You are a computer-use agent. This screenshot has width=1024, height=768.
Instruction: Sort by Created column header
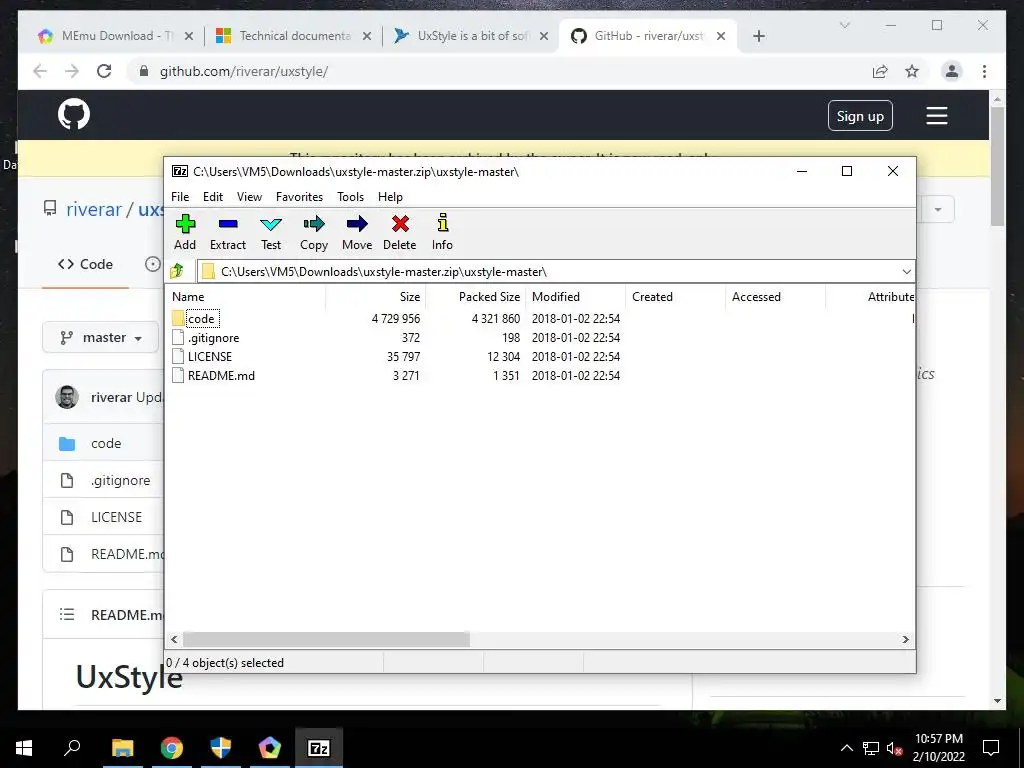[675, 296]
